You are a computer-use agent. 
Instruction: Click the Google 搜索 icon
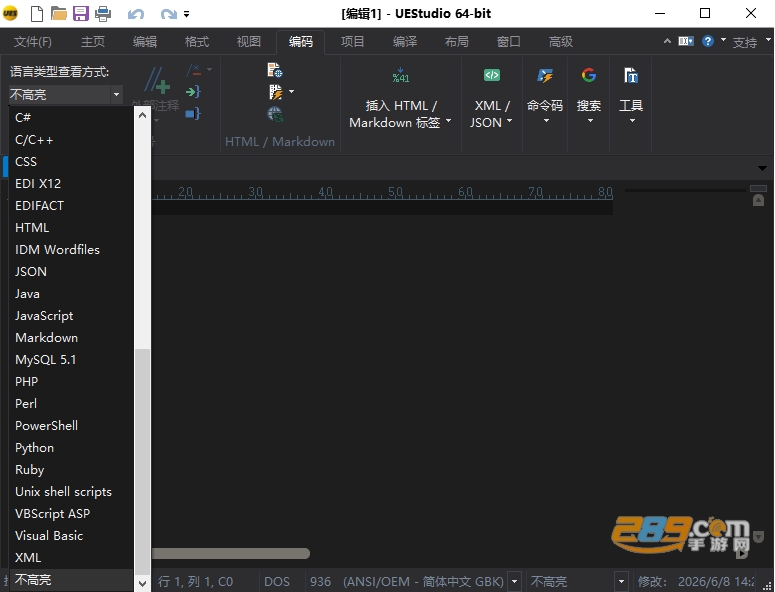589,75
